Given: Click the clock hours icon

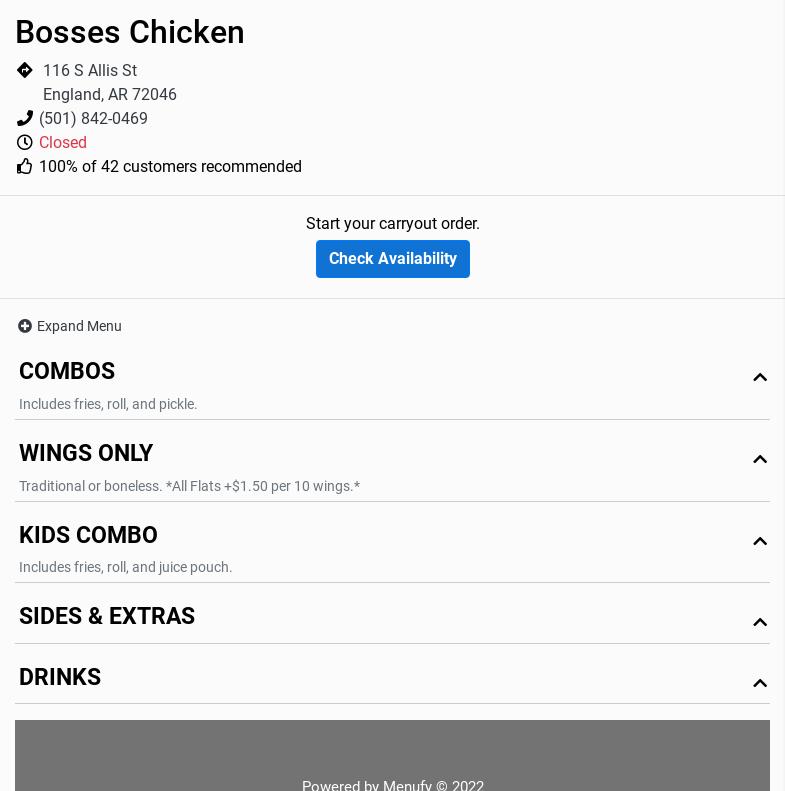Looking at the screenshot, I should (x=25, y=142).
